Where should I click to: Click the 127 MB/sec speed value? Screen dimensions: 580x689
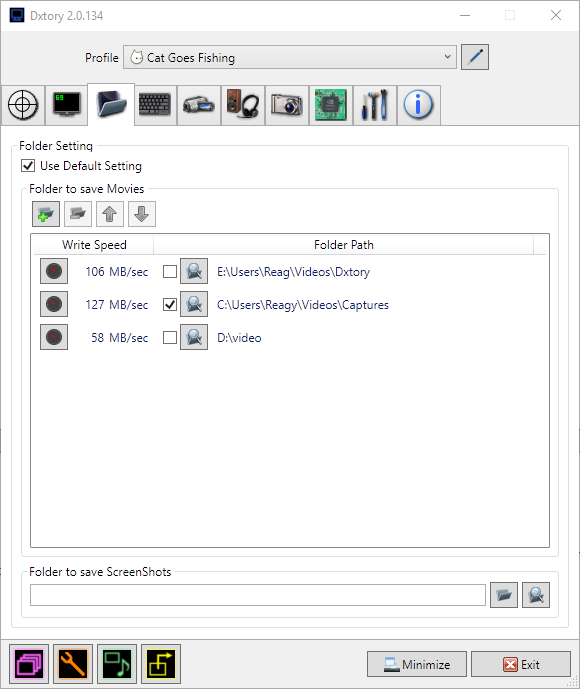[116, 305]
